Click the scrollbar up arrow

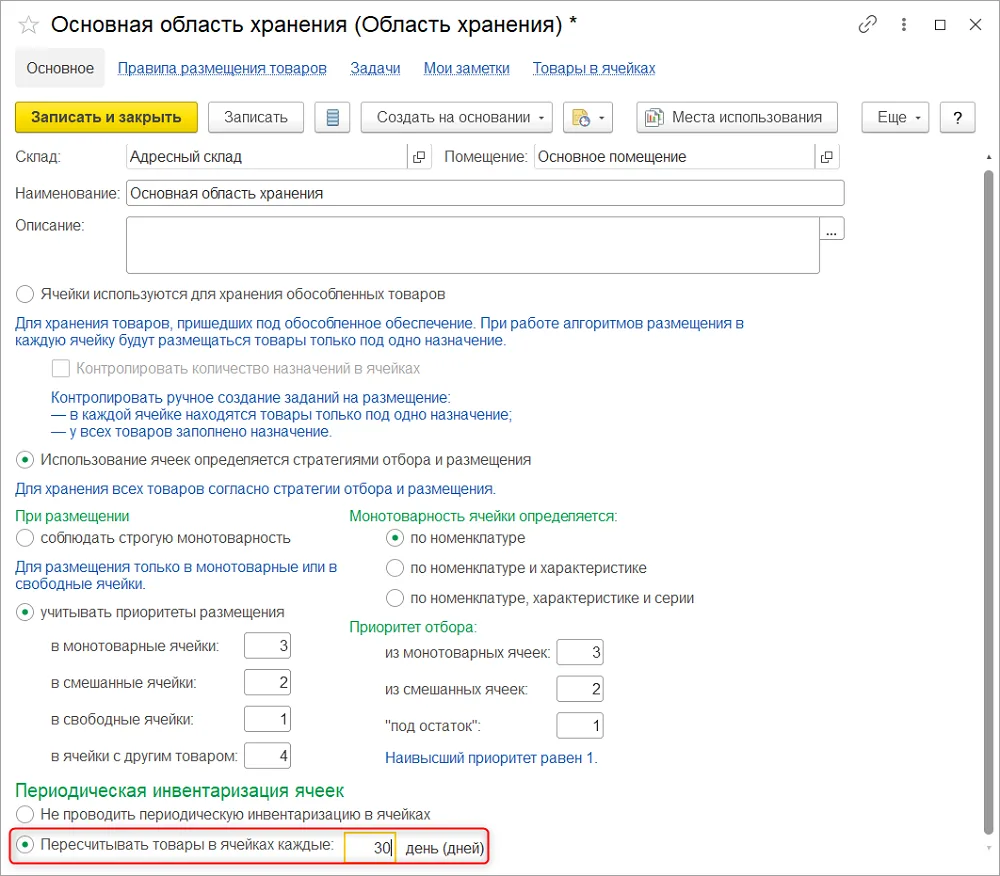989,157
